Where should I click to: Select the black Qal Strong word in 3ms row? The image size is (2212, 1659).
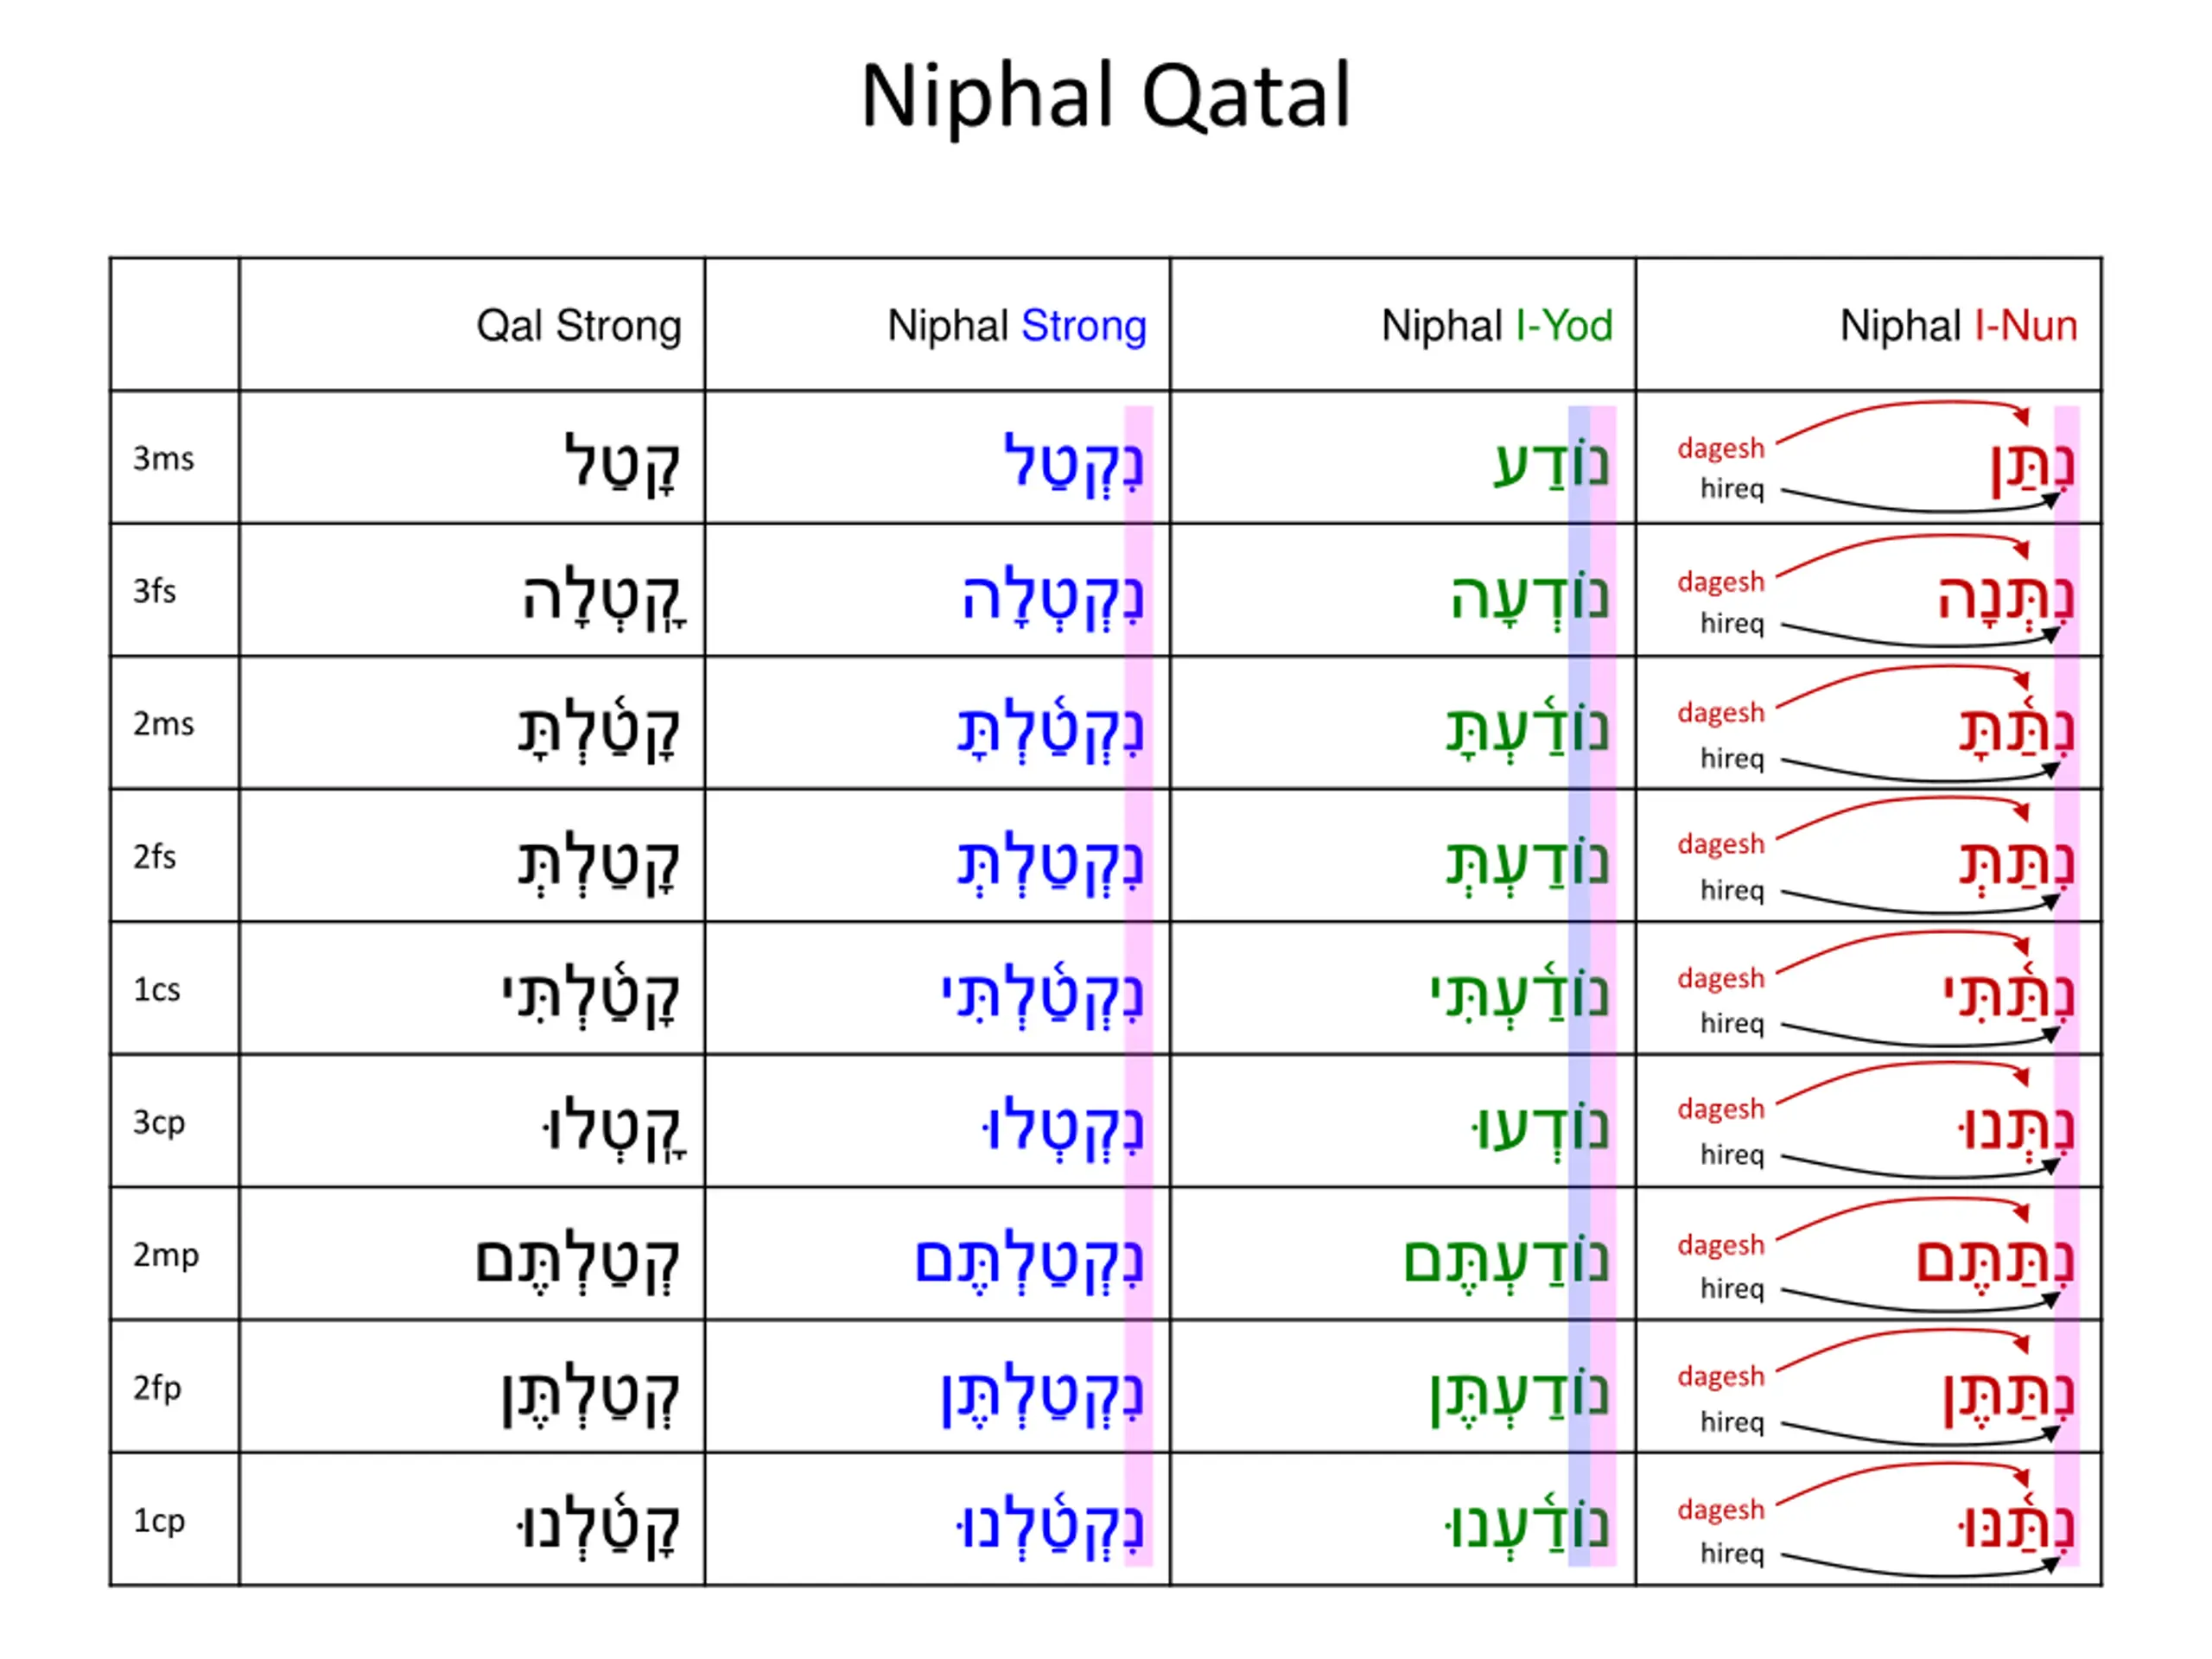[x=622, y=465]
